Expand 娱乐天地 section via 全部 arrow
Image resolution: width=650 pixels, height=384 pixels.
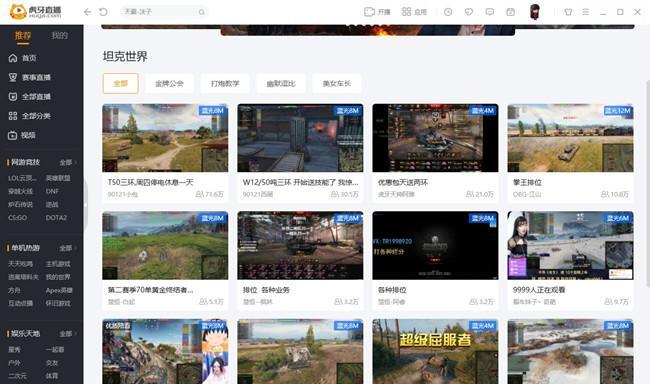point(68,334)
